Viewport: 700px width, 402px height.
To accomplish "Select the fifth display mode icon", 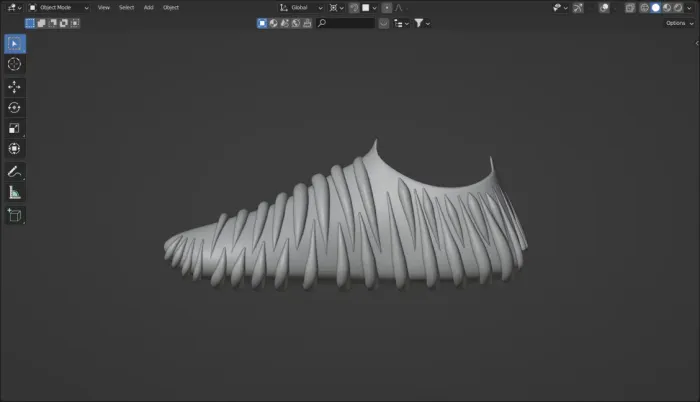I will point(307,23).
